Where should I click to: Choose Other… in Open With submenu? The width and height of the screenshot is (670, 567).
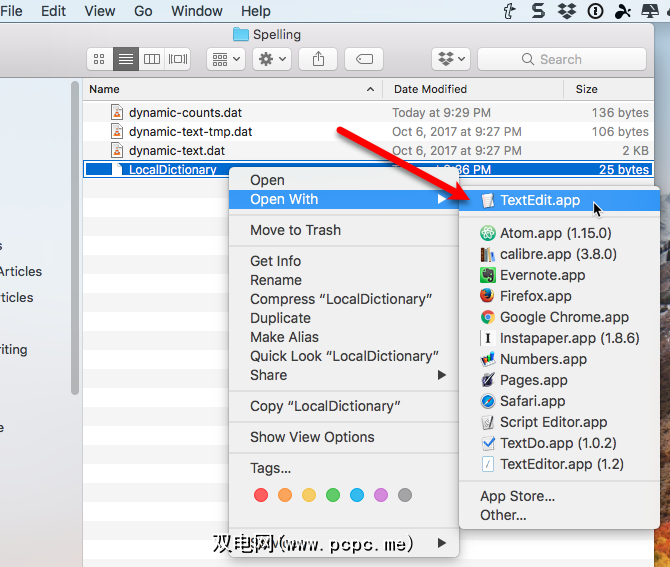click(x=559, y=515)
